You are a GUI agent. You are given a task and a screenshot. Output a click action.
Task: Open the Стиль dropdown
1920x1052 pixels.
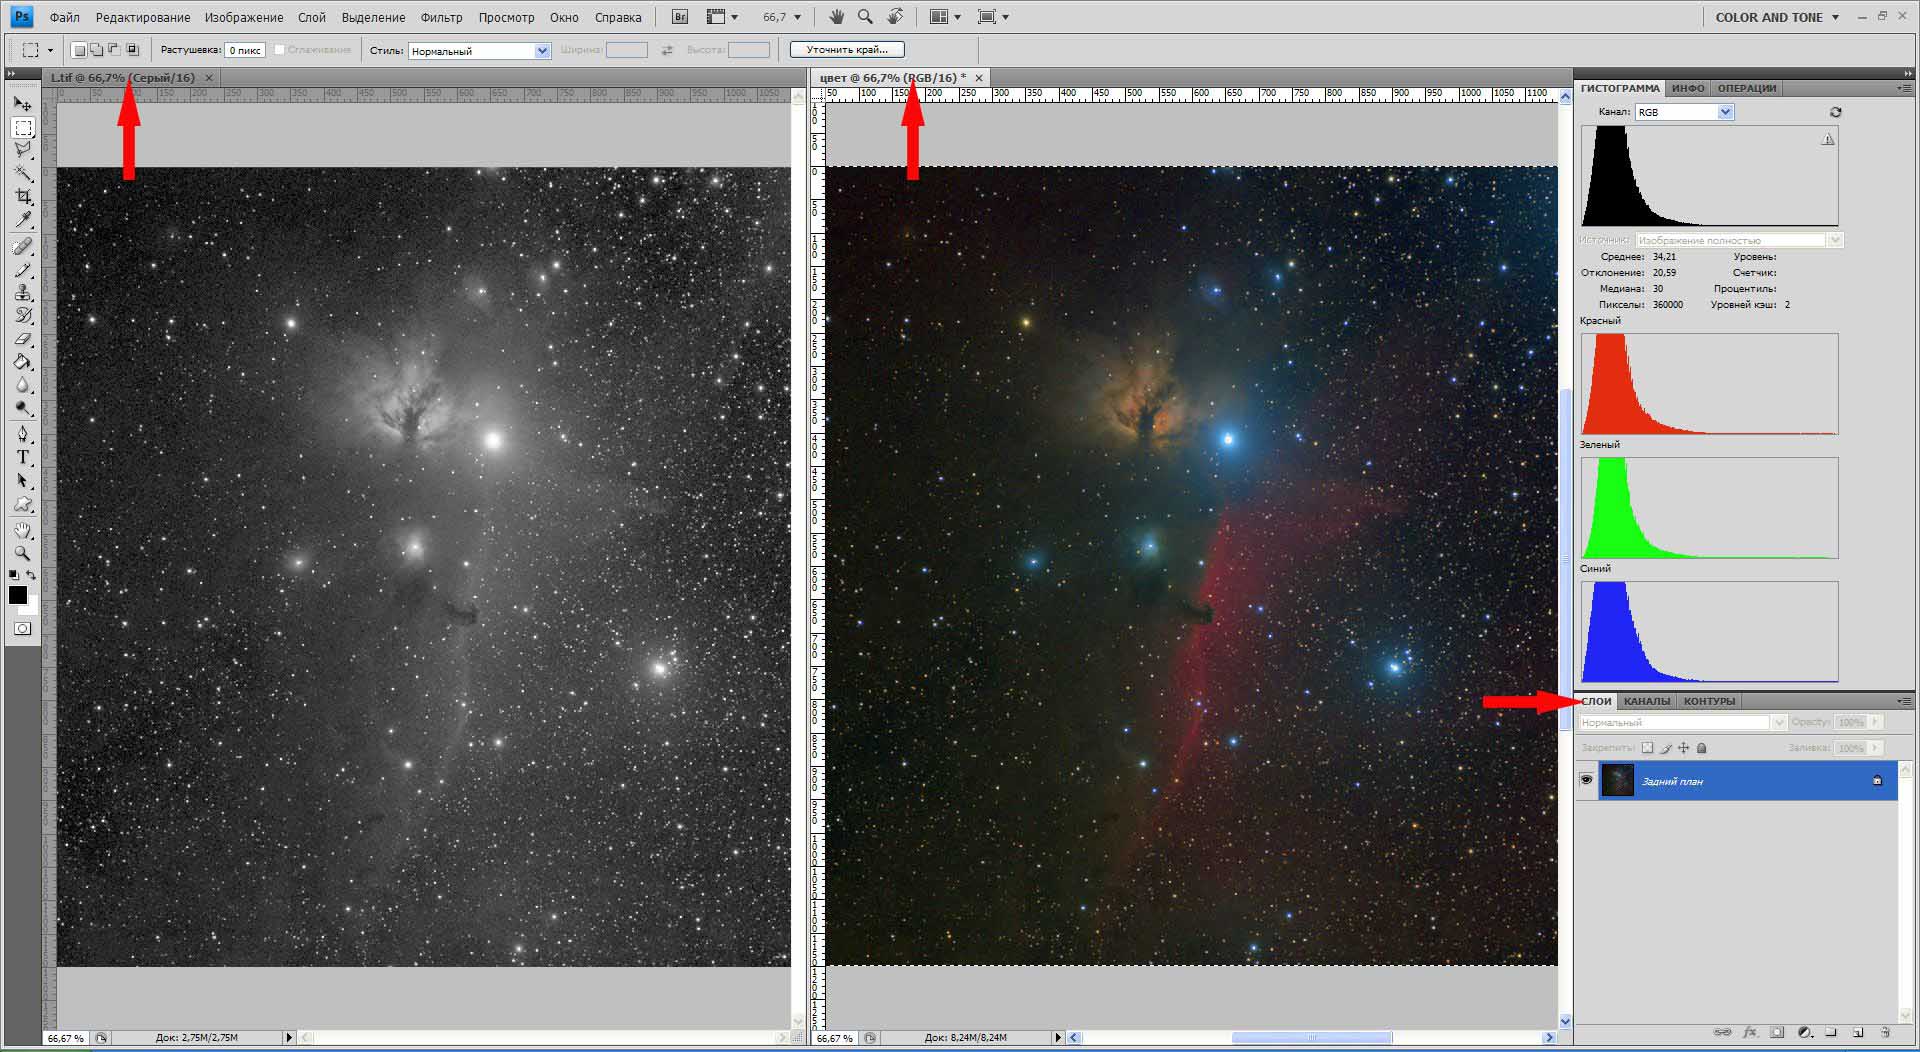coord(479,50)
